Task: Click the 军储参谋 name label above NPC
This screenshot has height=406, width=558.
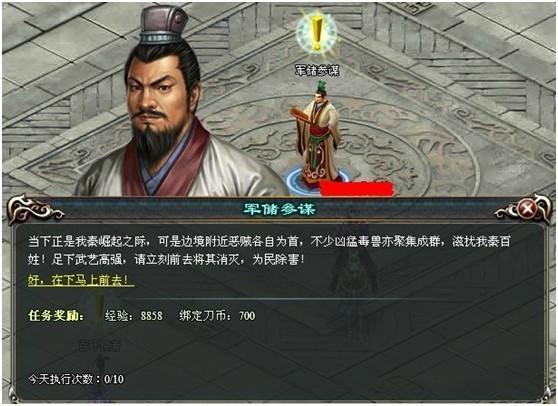Action: pos(317,70)
